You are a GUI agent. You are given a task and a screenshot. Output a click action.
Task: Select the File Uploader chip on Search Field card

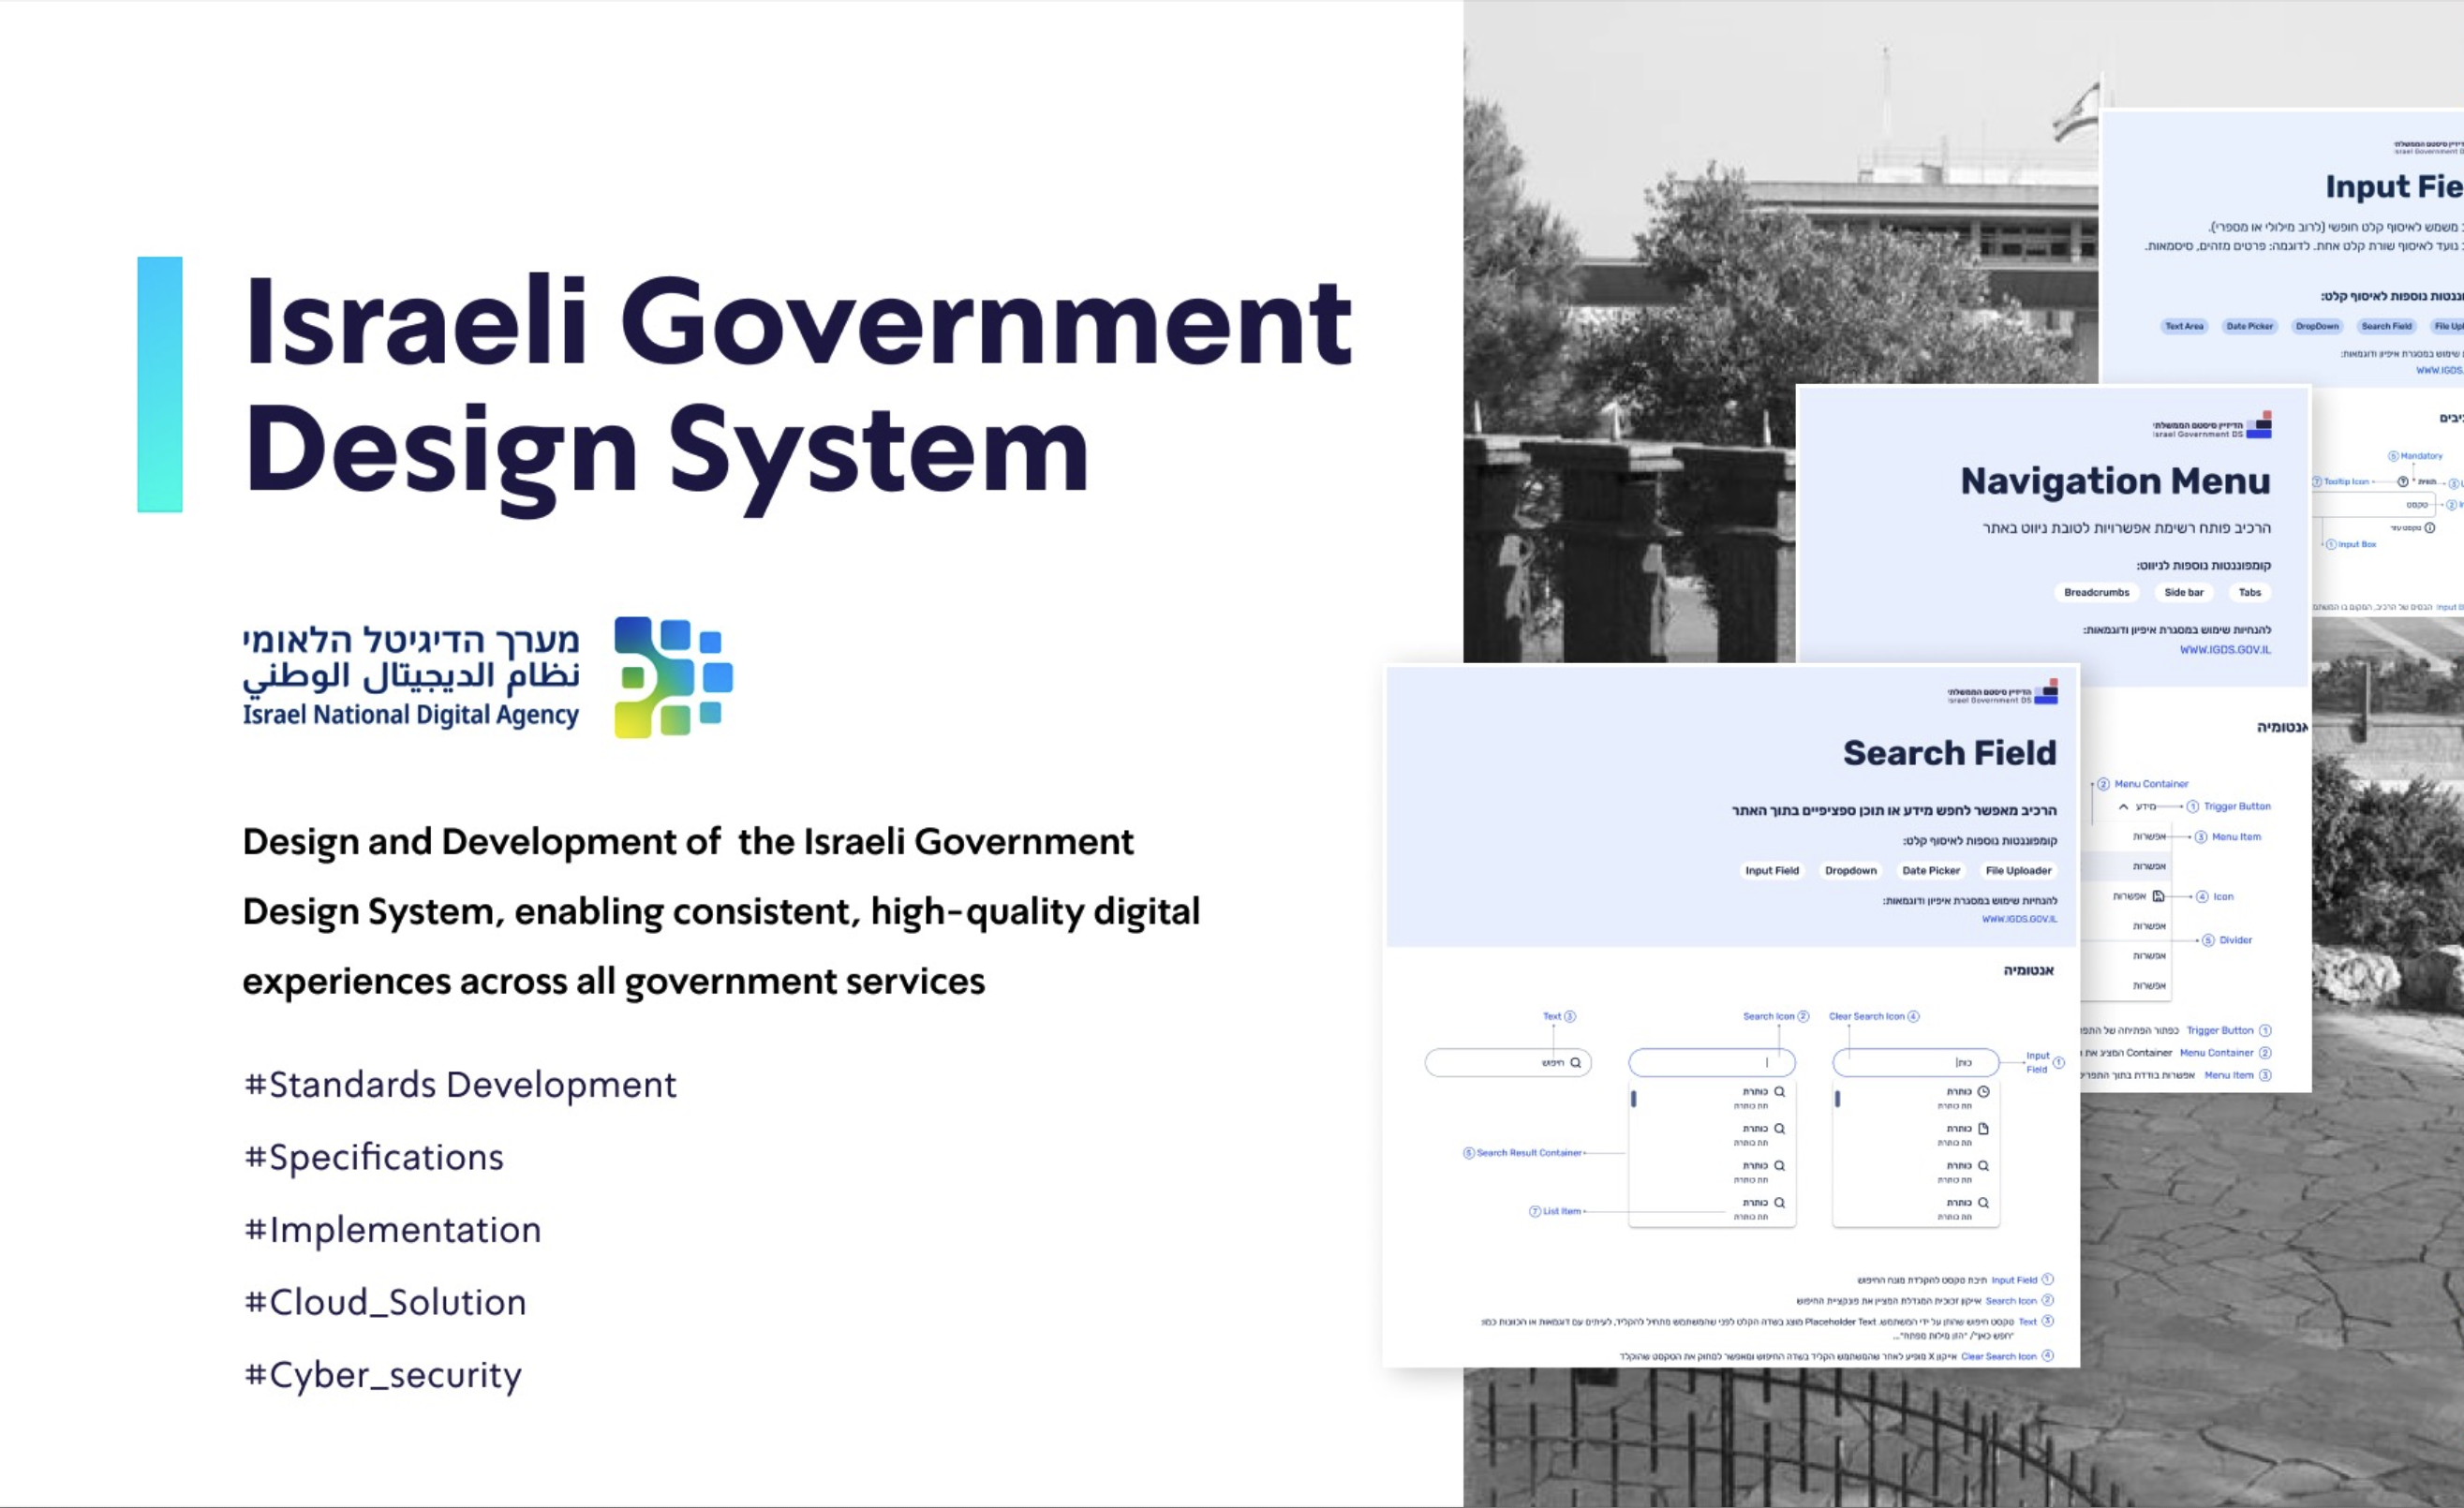(x=2018, y=870)
